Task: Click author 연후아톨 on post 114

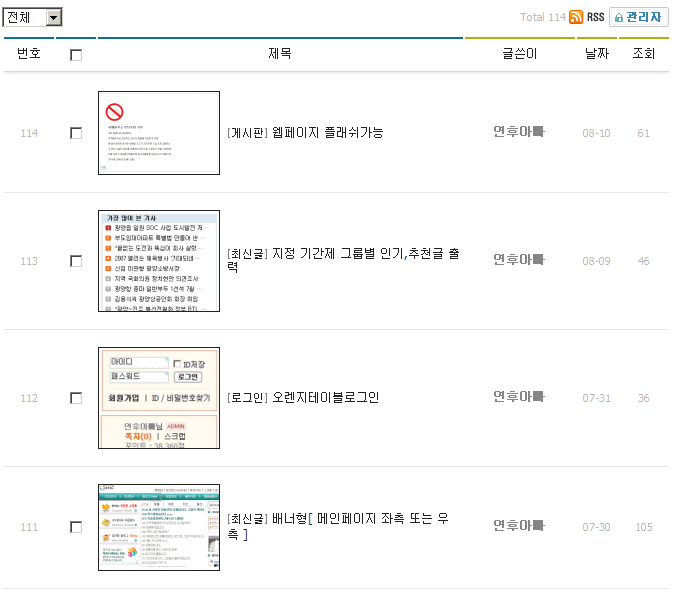Action: (x=518, y=132)
